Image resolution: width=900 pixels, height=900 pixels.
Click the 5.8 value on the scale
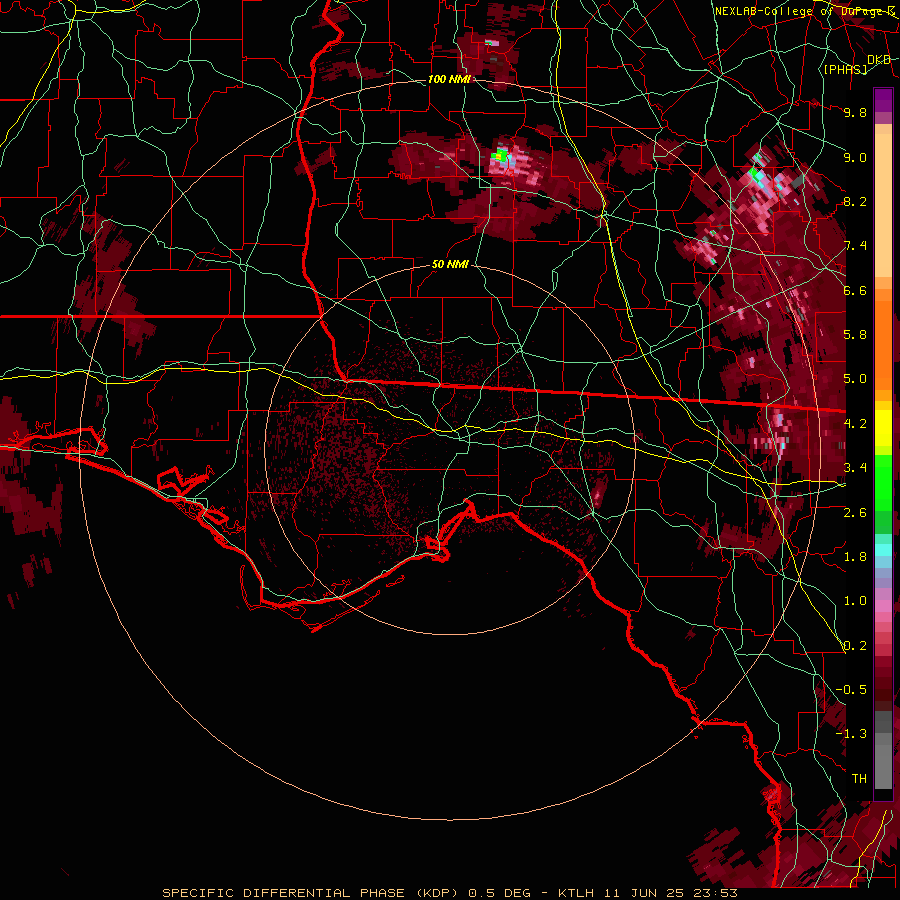[855, 335]
